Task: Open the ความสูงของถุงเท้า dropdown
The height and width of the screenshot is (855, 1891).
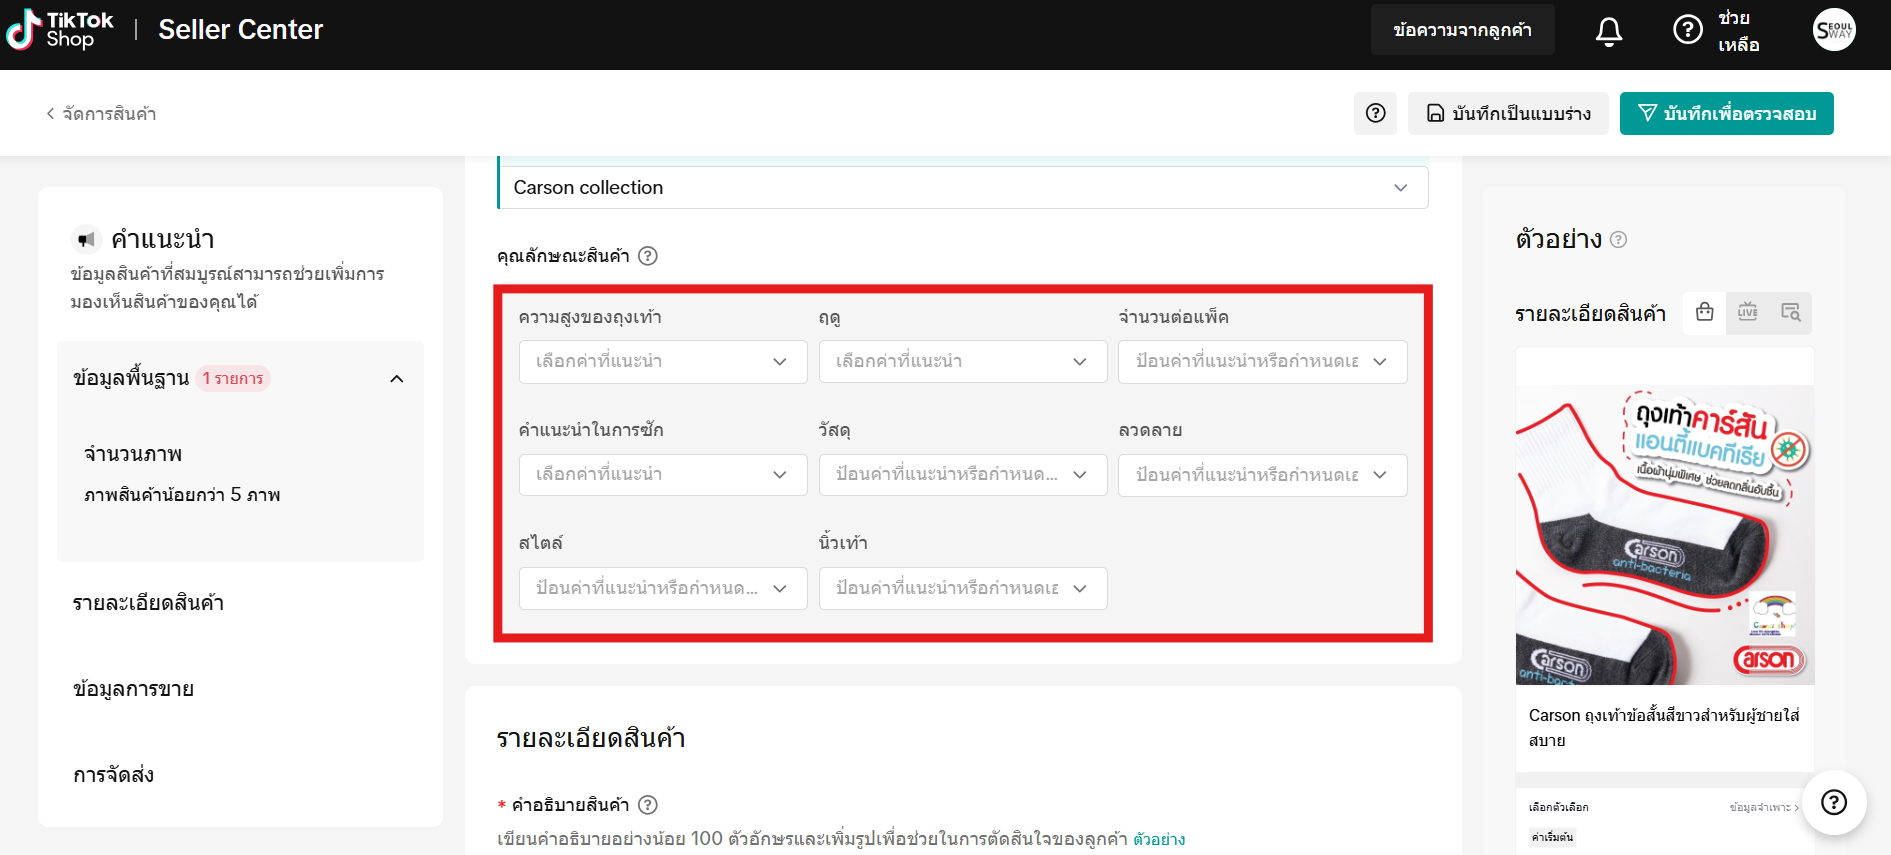Action: [x=663, y=362]
